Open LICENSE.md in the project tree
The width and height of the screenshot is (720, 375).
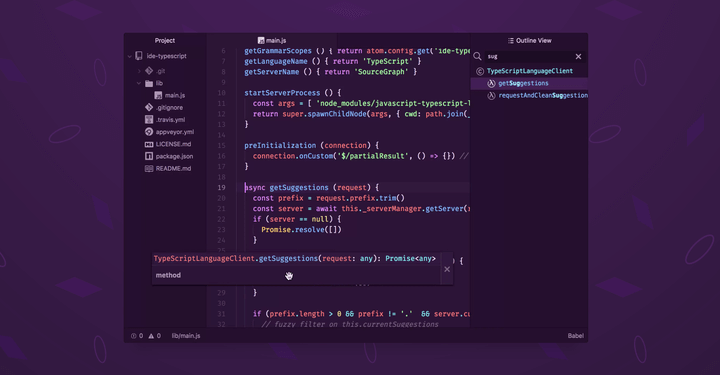point(173,144)
